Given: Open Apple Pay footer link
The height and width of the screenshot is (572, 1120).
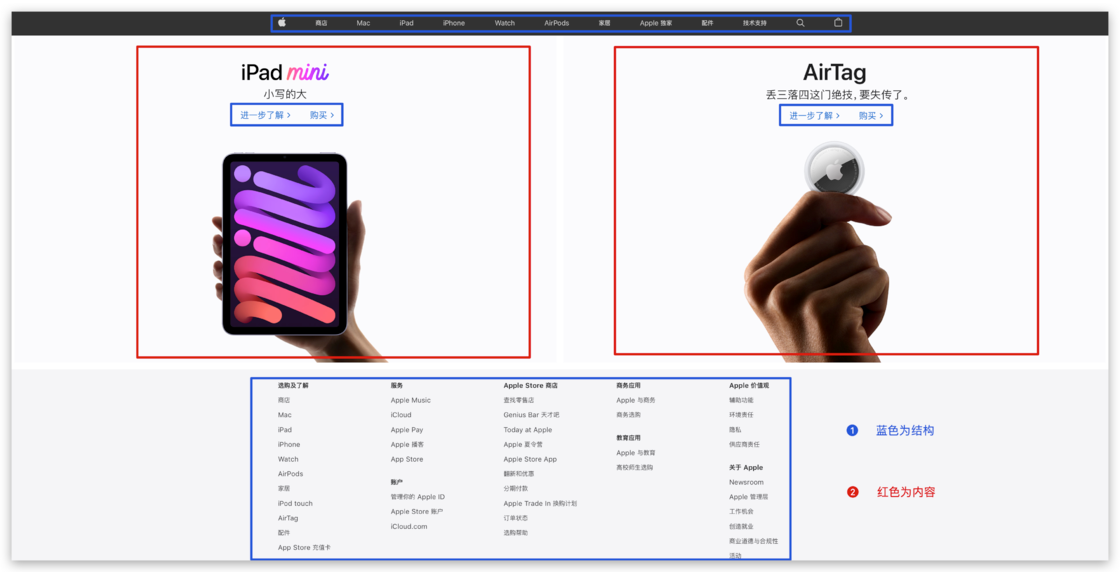Looking at the screenshot, I should click(407, 430).
